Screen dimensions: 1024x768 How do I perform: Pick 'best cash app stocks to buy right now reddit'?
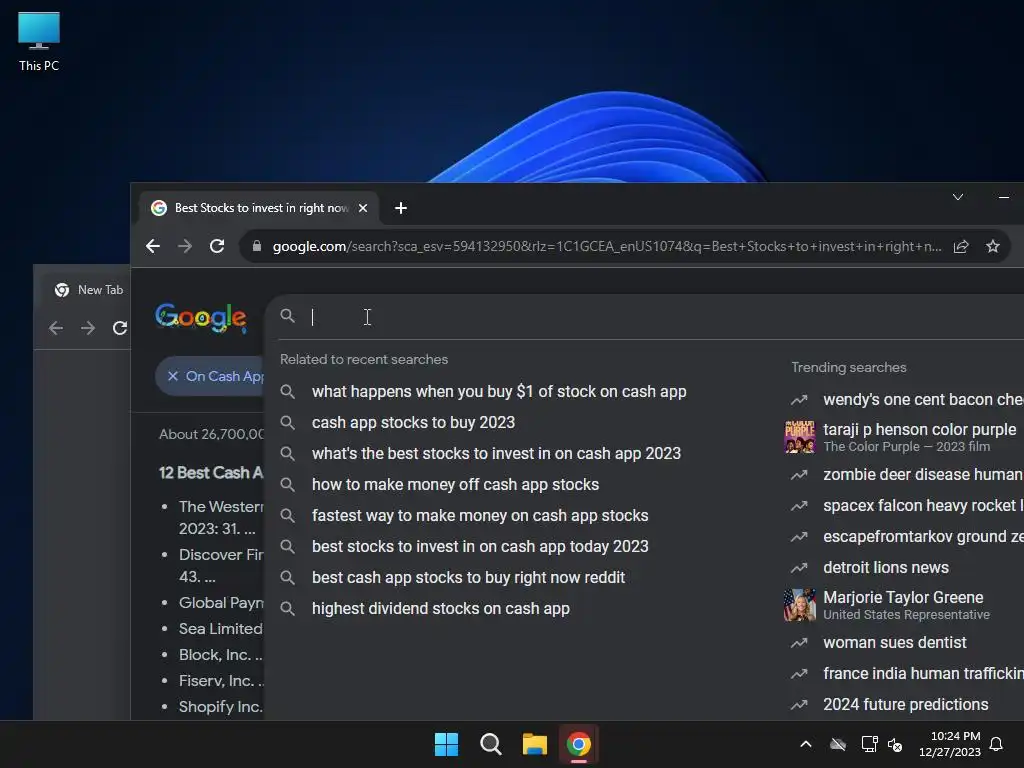468,577
